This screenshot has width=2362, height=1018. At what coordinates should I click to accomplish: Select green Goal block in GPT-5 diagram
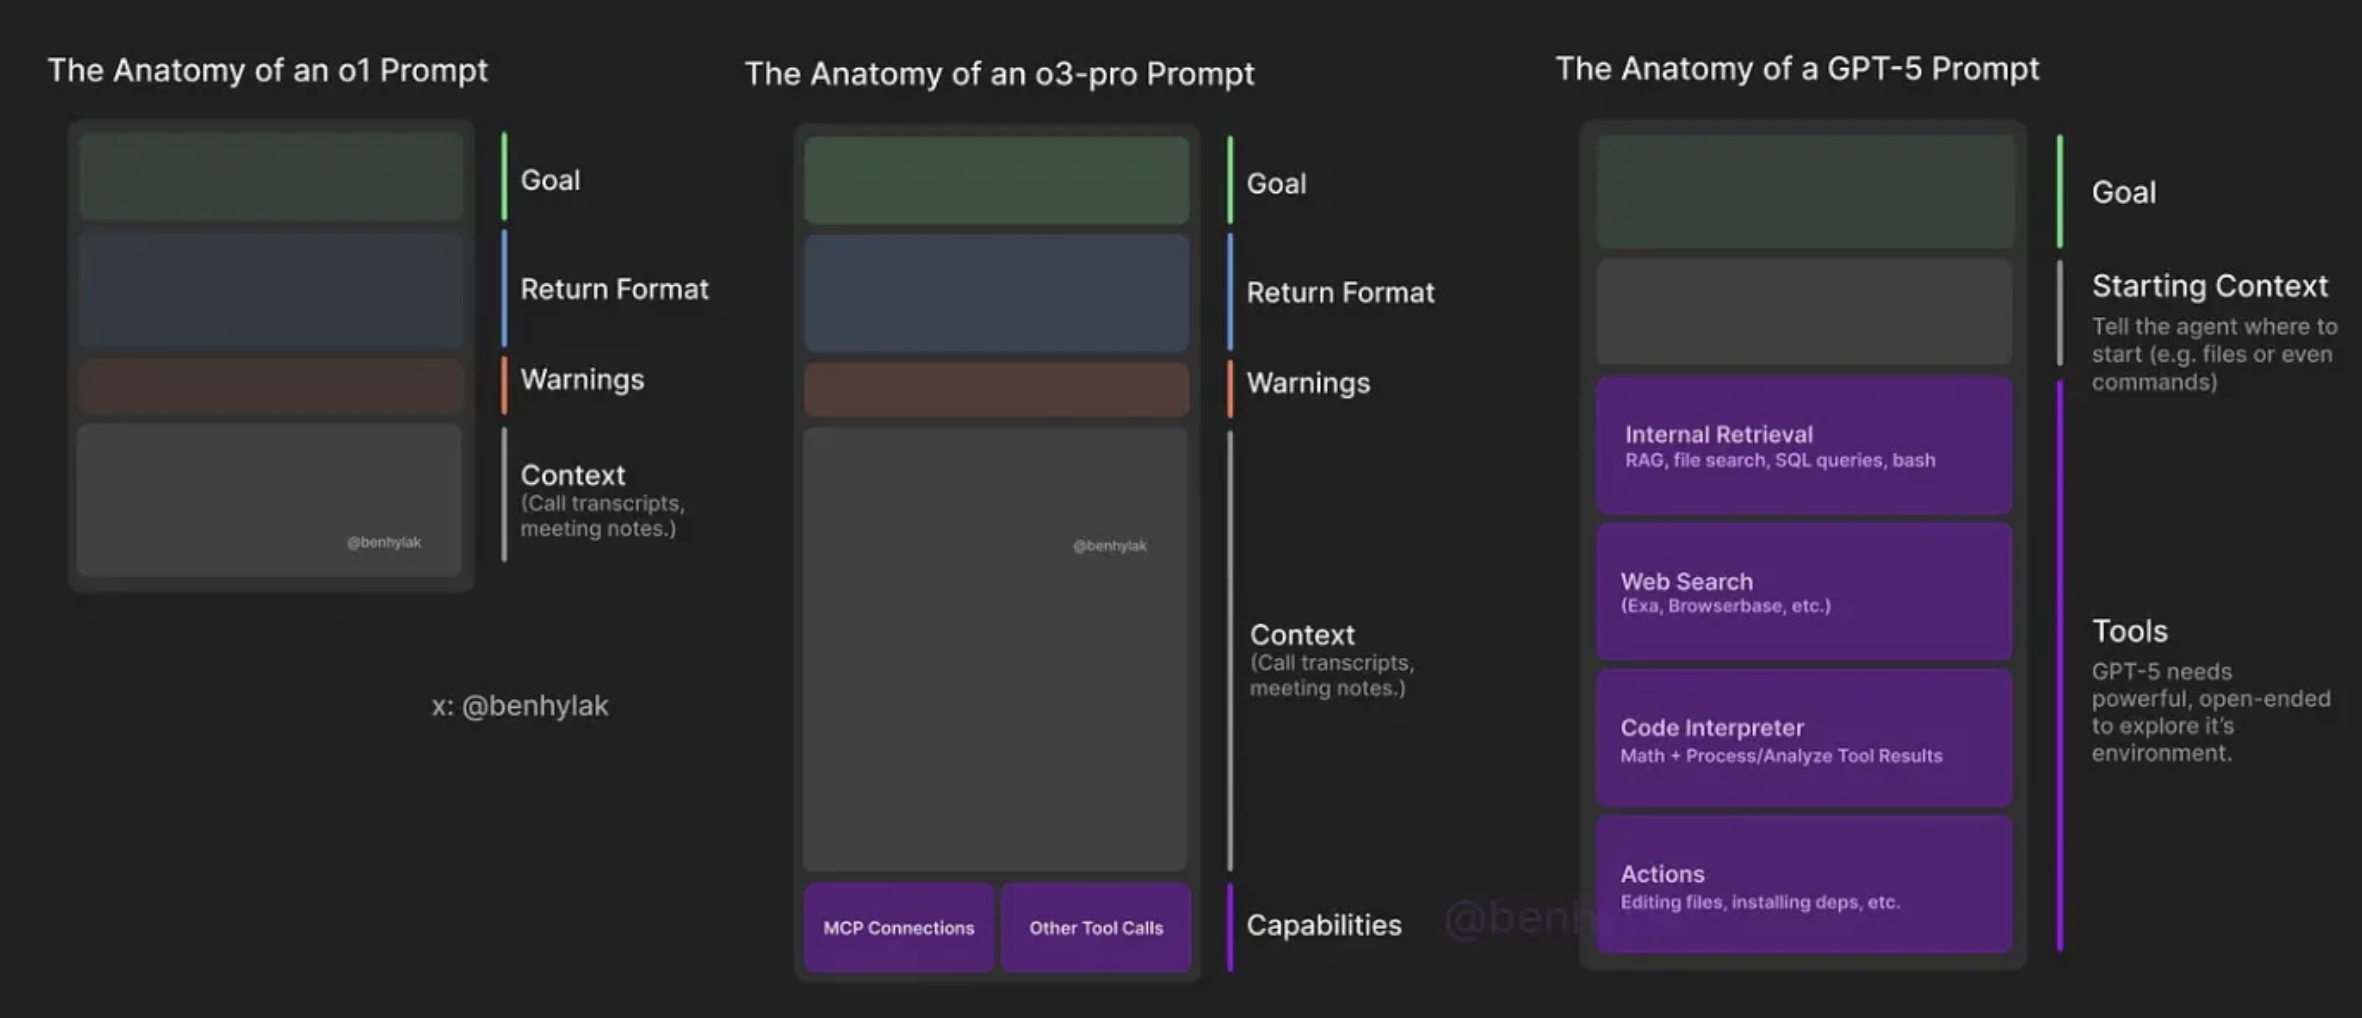1805,192
